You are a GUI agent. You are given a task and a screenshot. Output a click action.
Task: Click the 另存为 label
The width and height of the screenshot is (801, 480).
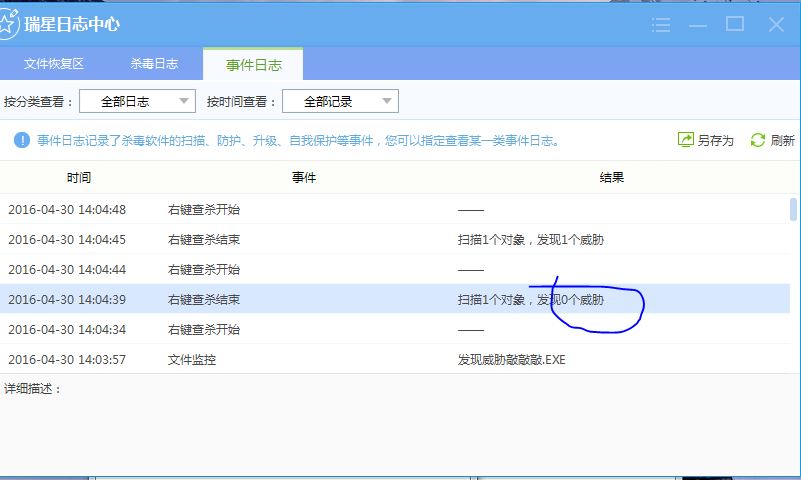(716, 140)
